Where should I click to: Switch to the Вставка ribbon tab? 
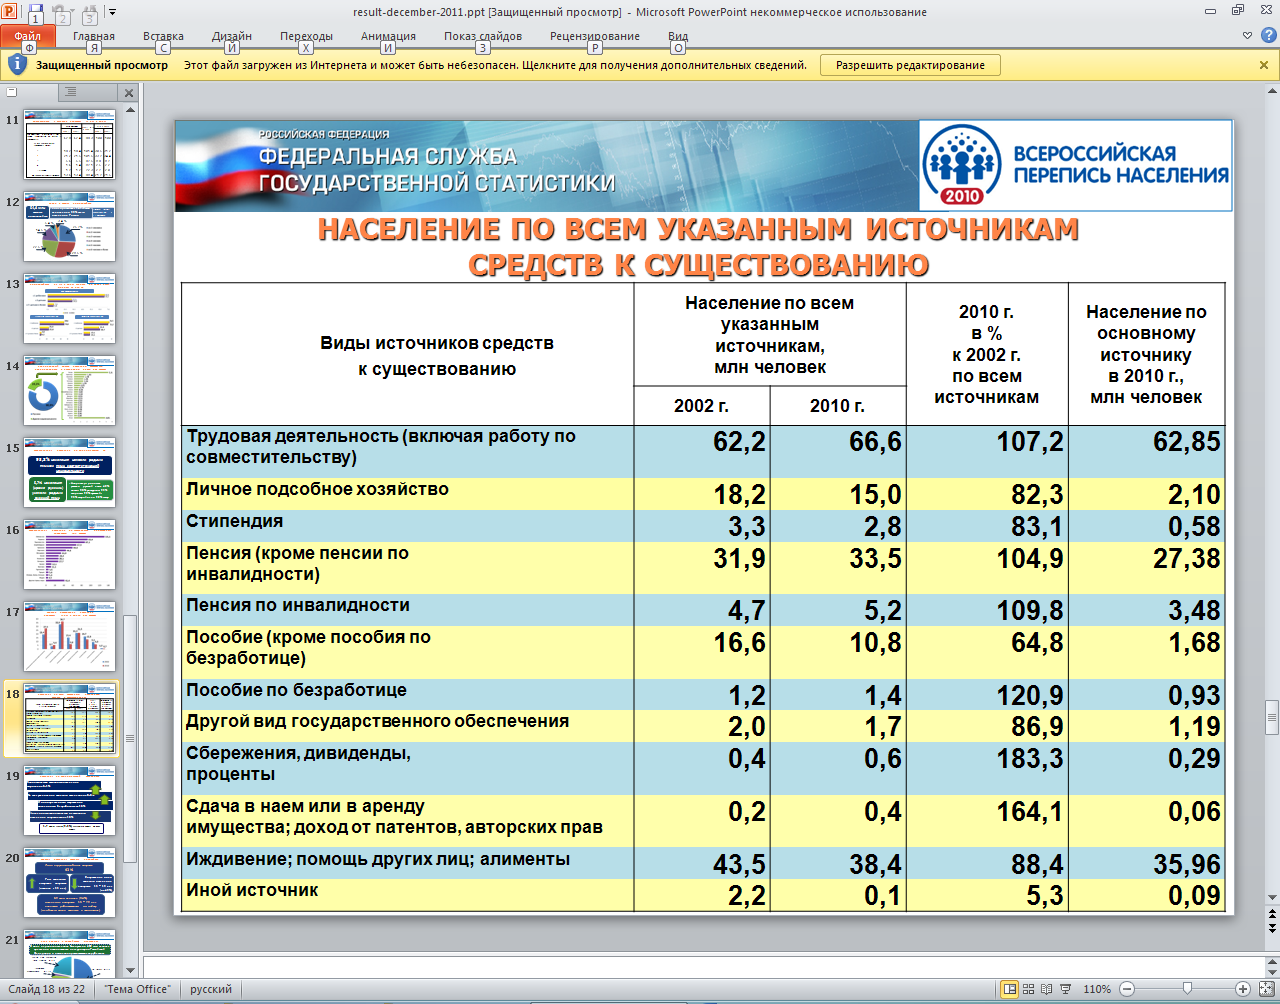163,37
